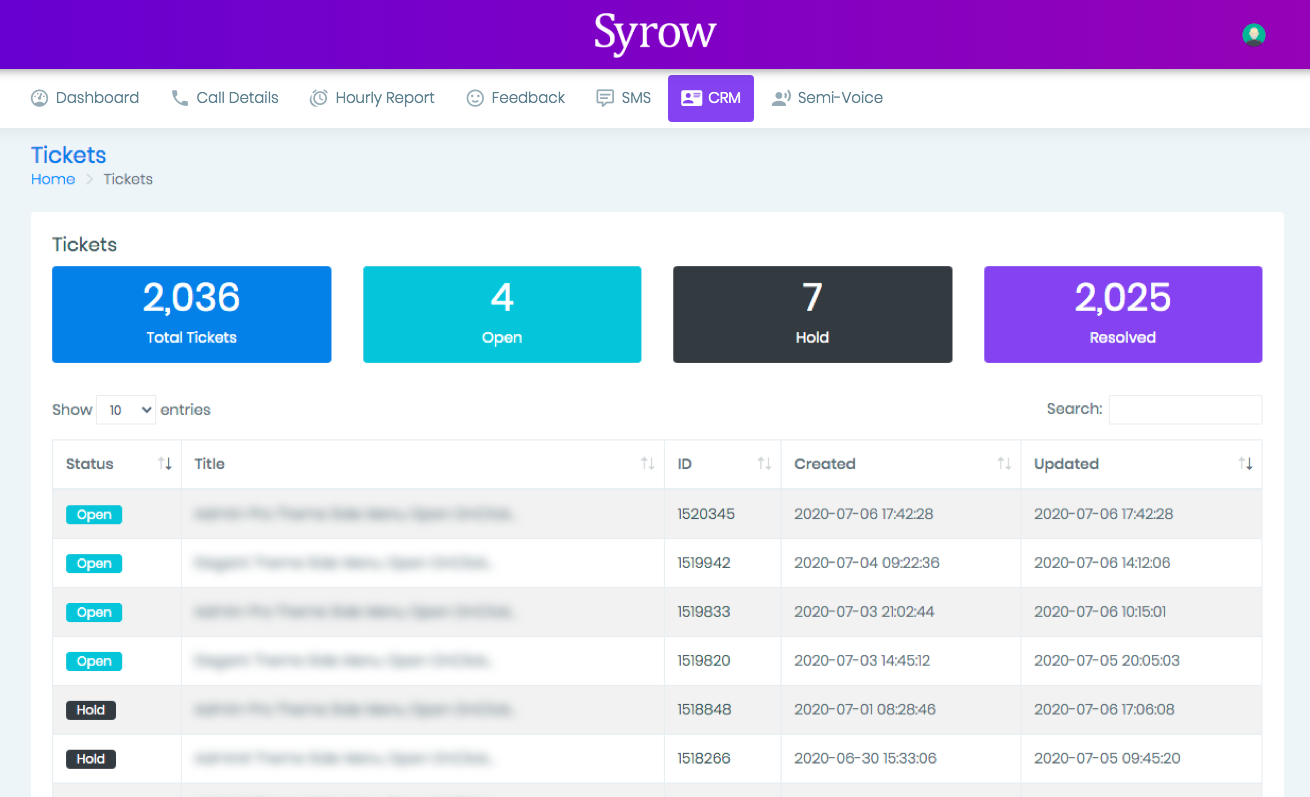Open the show entries dropdown

pyautogui.click(x=126, y=410)
